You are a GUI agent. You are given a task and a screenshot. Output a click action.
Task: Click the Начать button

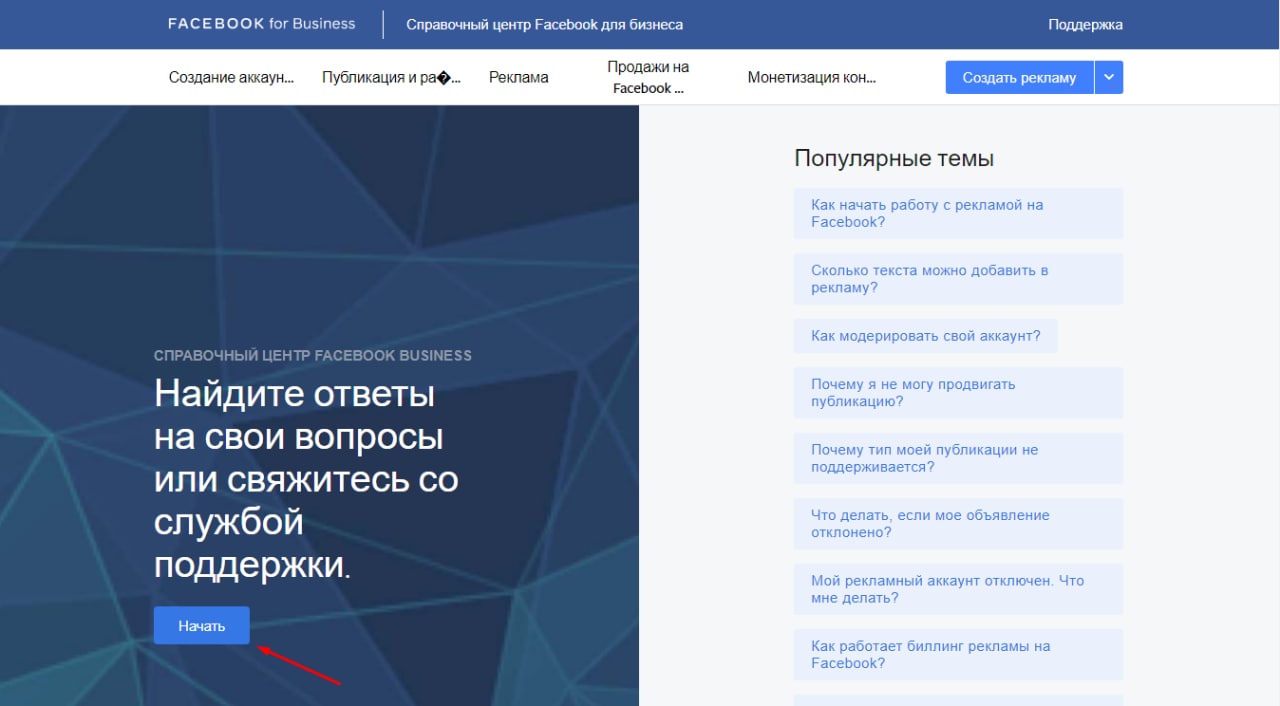202,626
